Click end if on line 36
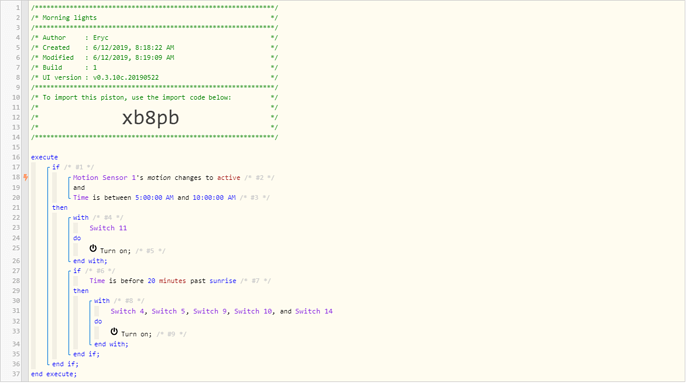Screen dimensions: 690x384 point(66,364)
